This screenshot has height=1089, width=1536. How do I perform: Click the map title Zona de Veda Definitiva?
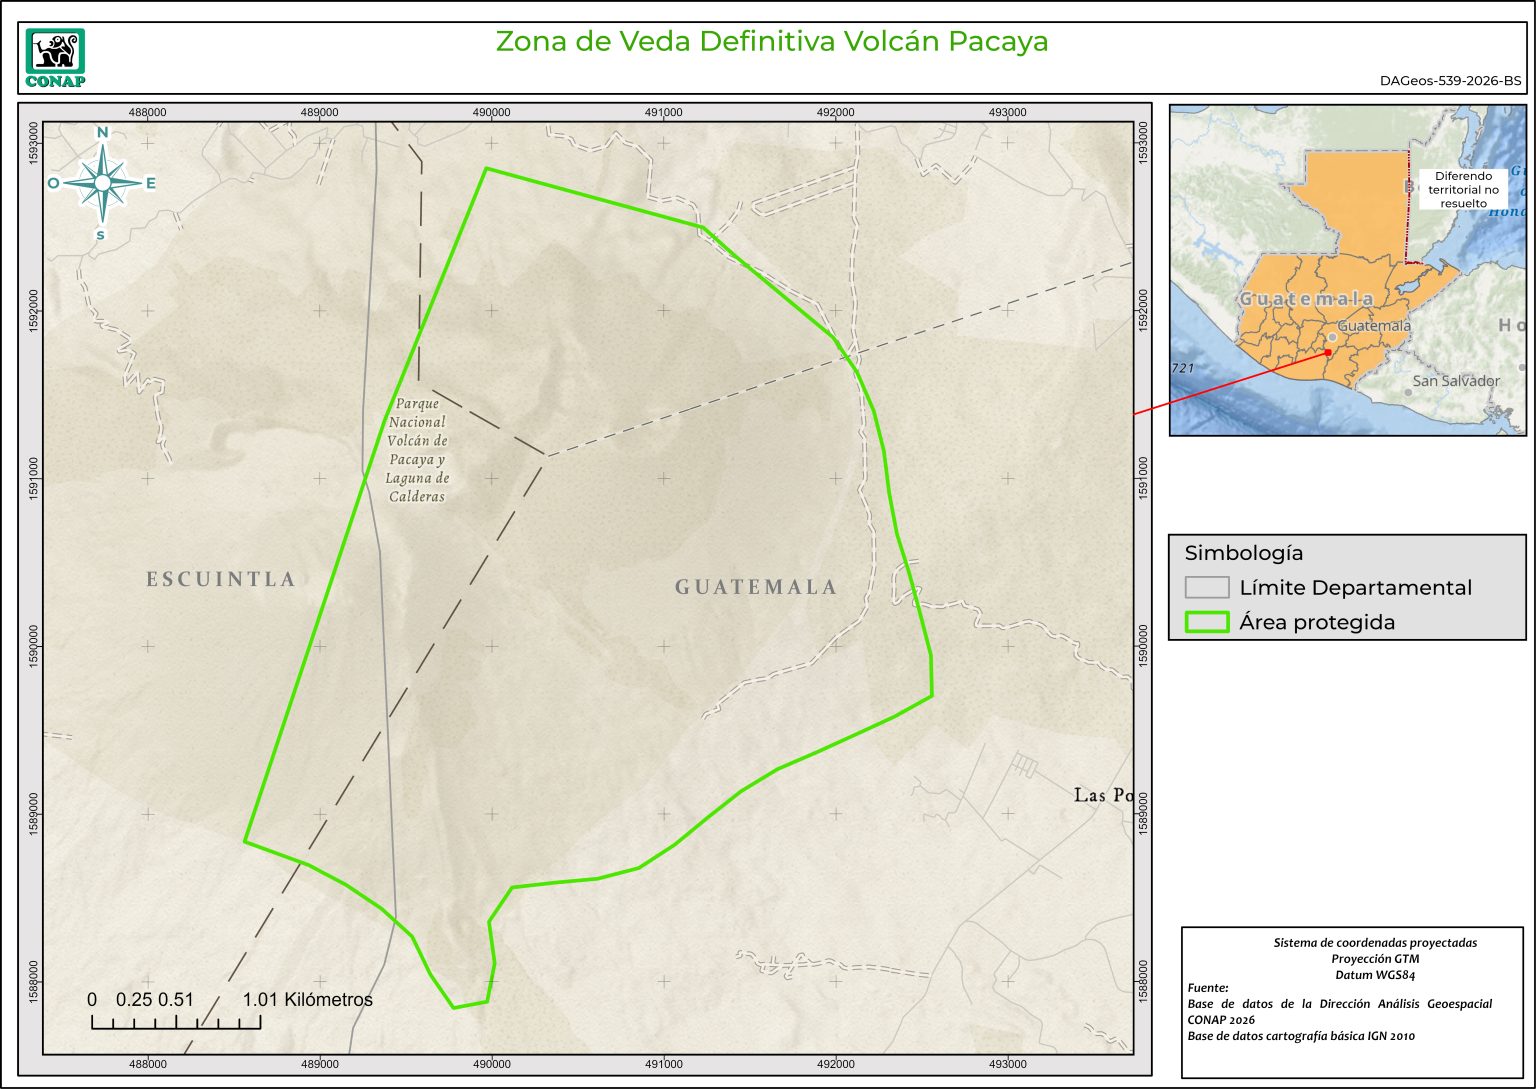click(x=771, y=41)
